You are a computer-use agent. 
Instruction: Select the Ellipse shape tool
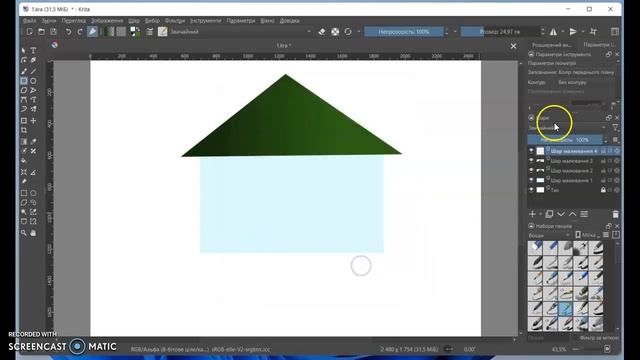(x=33, y=81)
